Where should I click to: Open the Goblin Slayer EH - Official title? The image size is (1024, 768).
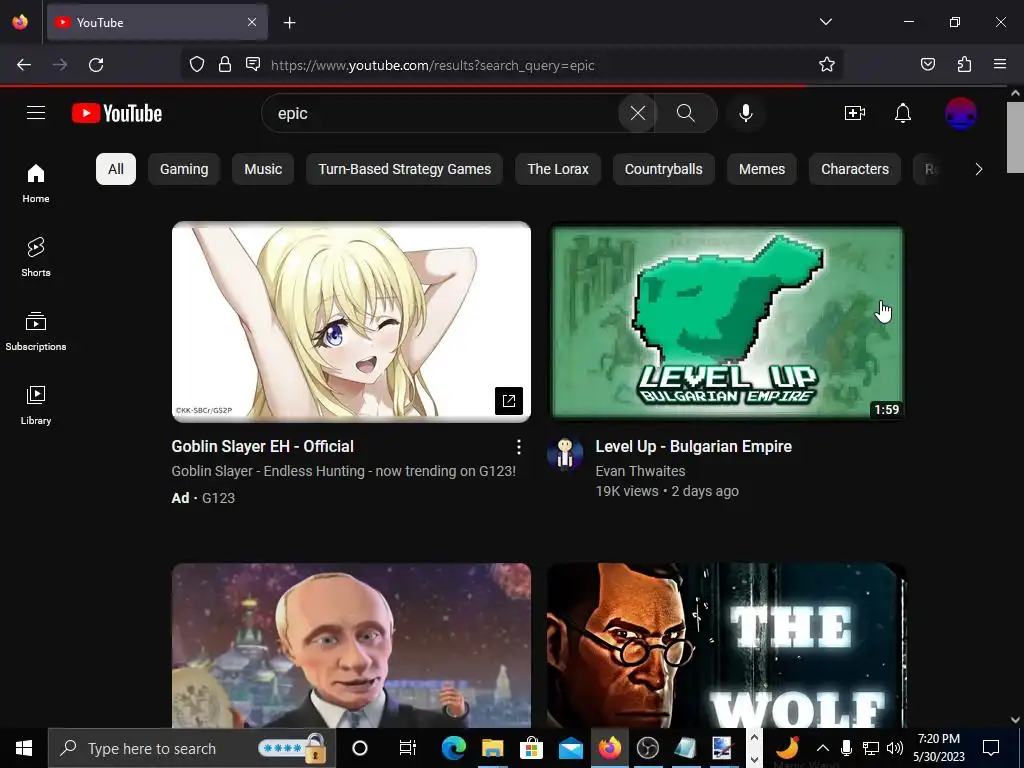click(x=263, y=446)
